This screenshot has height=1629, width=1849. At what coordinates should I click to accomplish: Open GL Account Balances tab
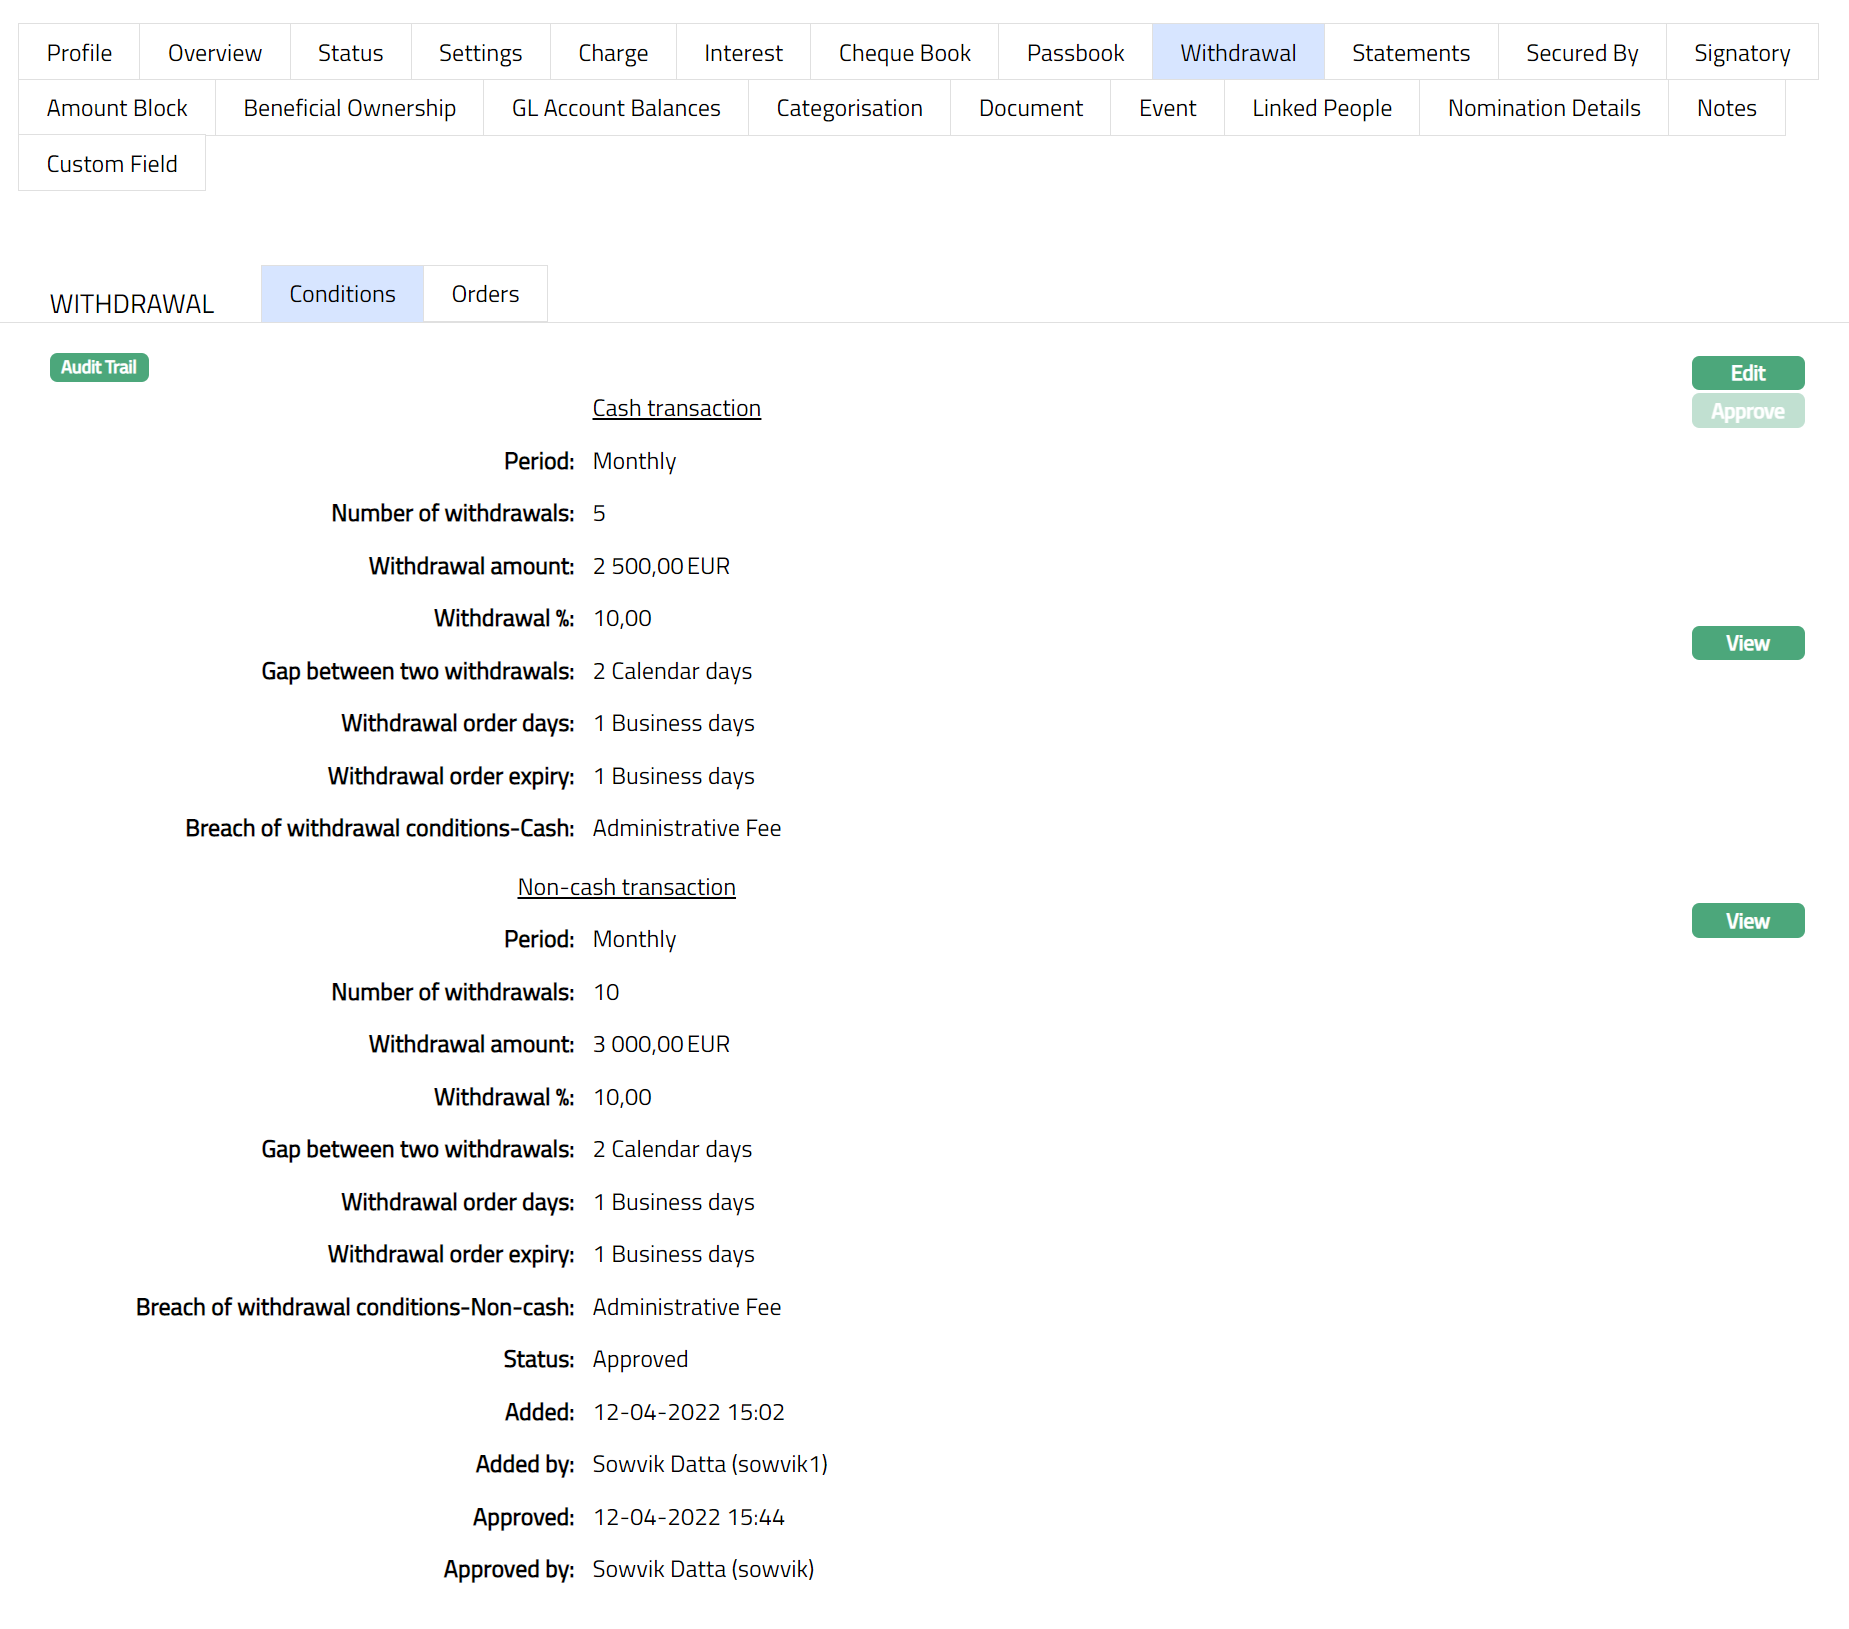[616, 108]
